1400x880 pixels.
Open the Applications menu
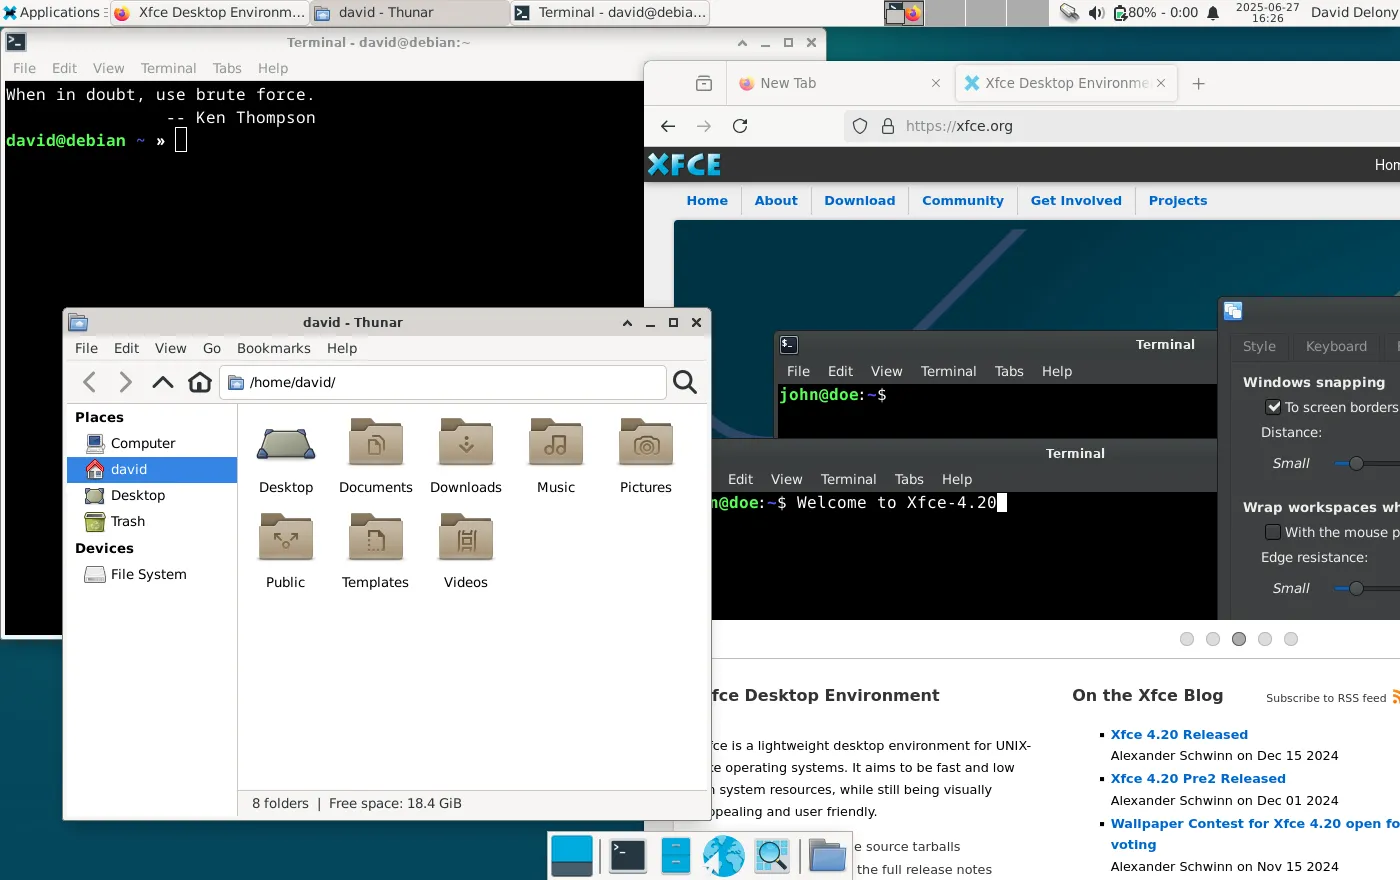[52, 13]
